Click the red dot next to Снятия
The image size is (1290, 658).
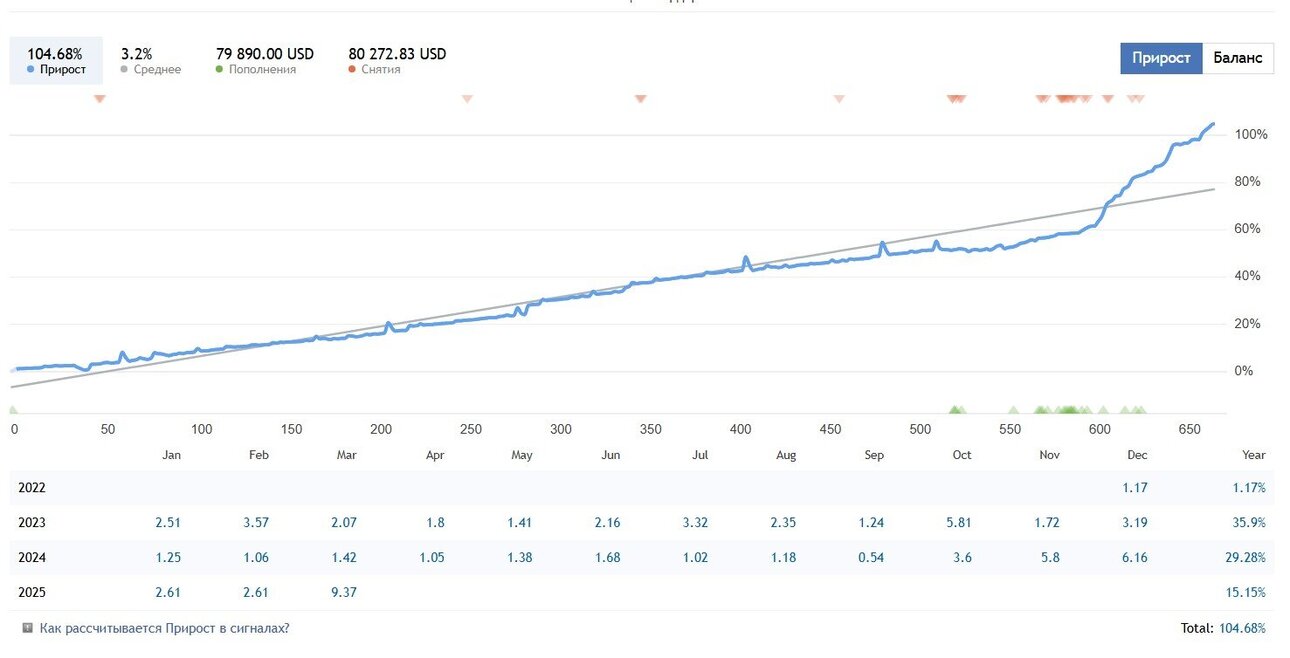(x=352, y=70)
